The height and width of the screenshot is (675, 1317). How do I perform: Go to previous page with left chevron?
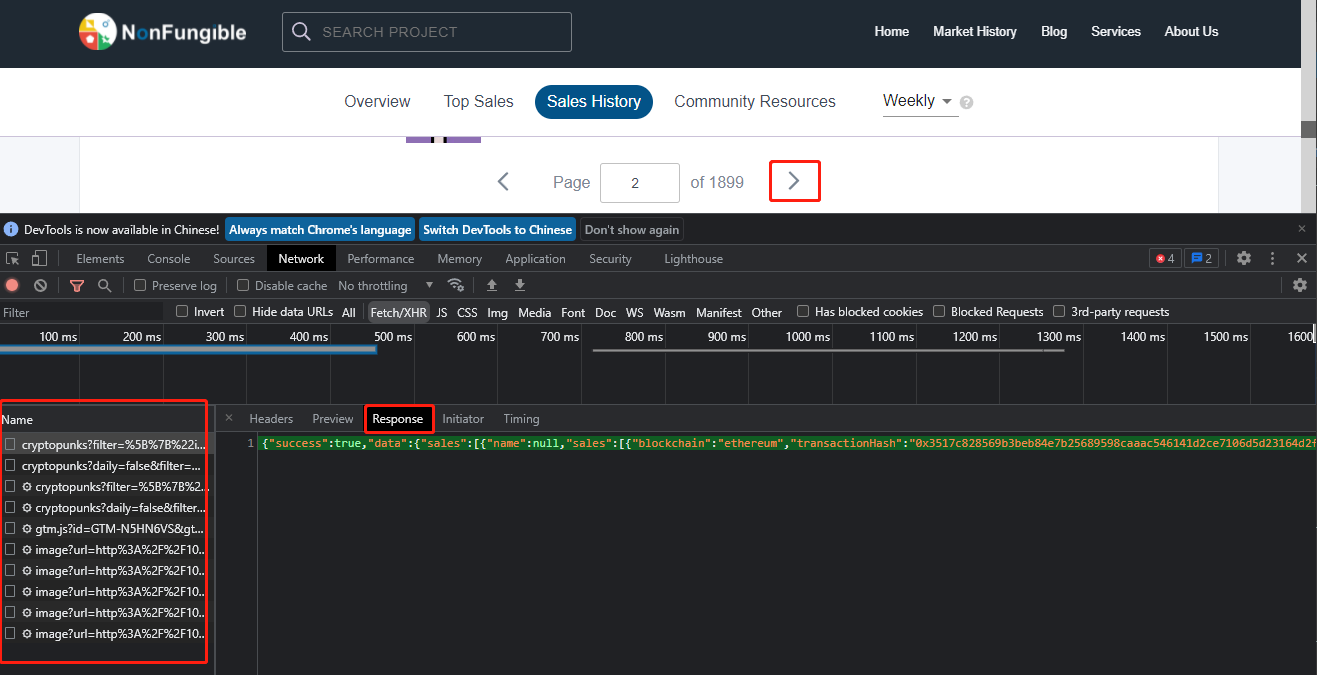coord(504,182)
